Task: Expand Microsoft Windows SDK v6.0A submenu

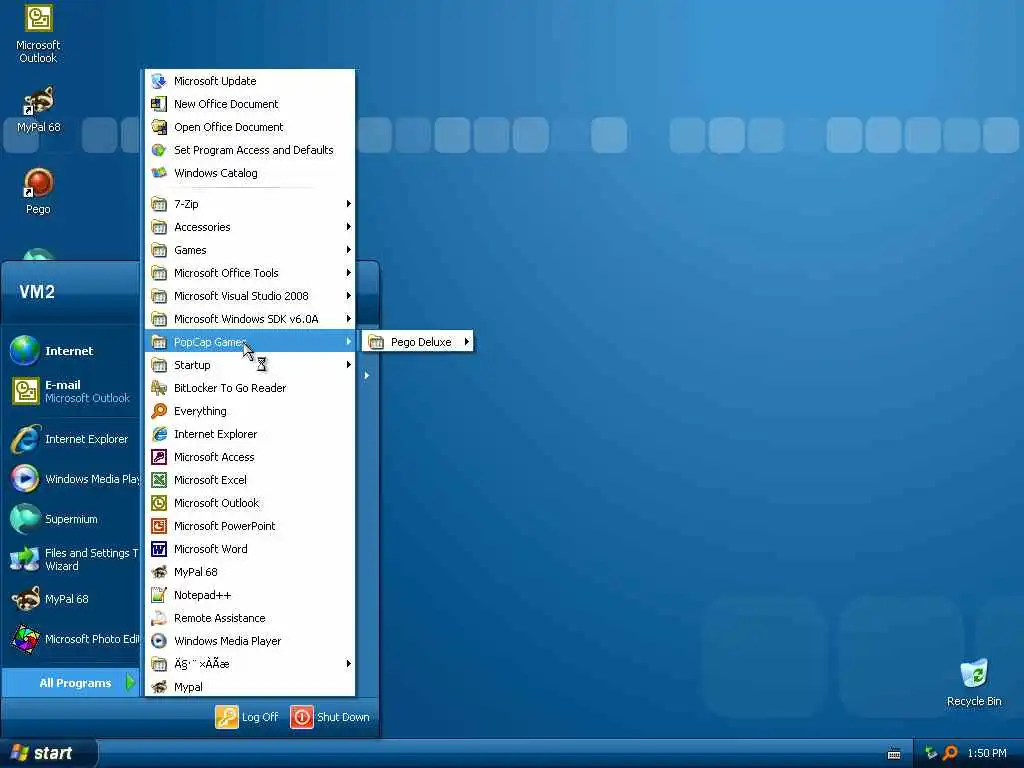Action: [x=251, y=319]
